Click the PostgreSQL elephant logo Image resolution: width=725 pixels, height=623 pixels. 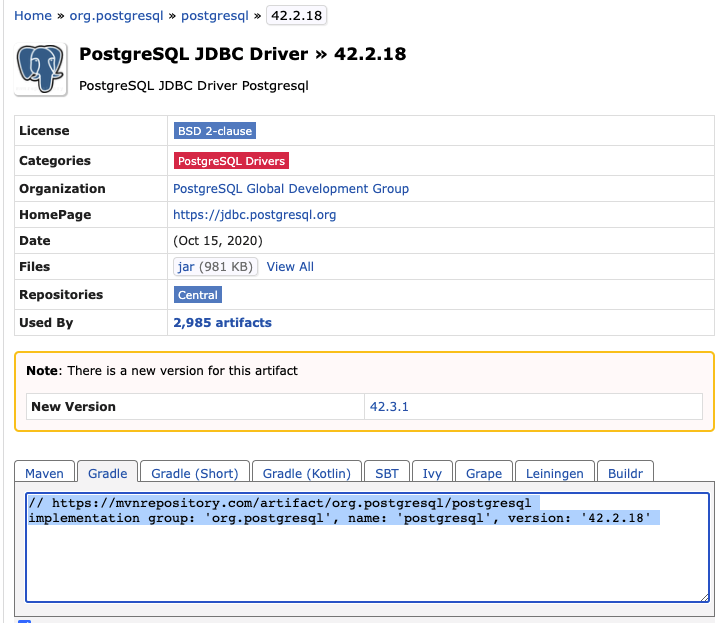41,69
